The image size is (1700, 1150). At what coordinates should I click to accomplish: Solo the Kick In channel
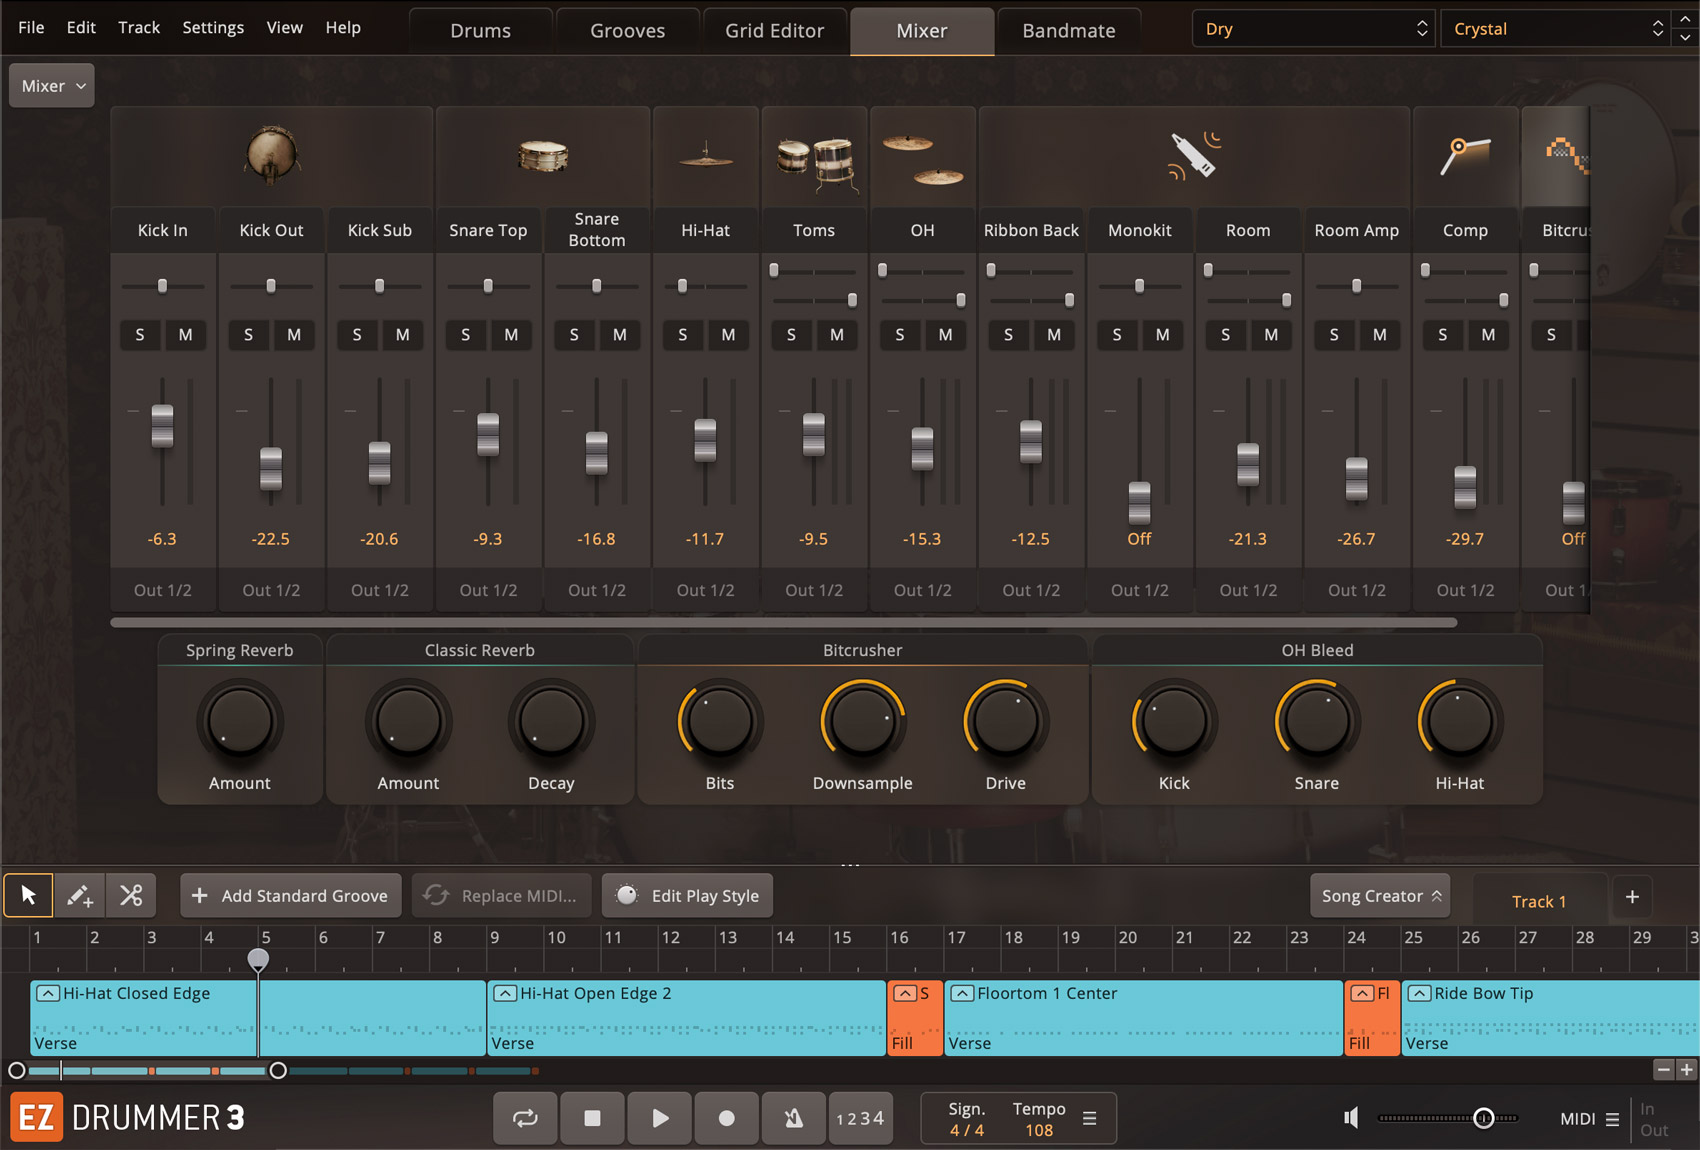(140, 335)
